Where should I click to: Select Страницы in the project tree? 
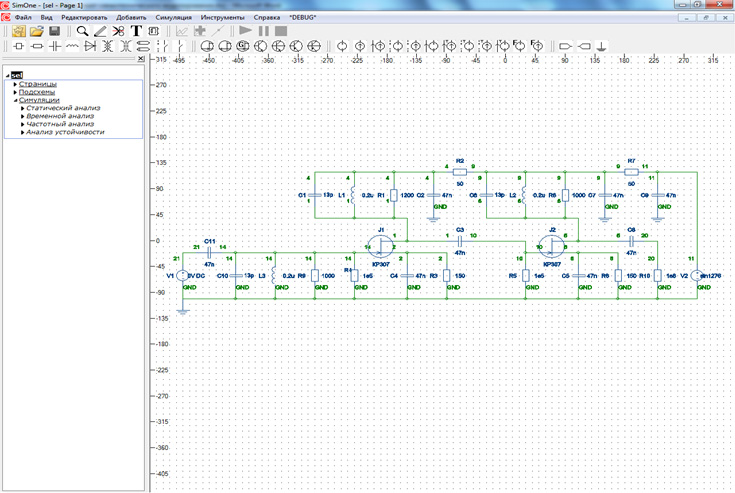tap(38, 84)
